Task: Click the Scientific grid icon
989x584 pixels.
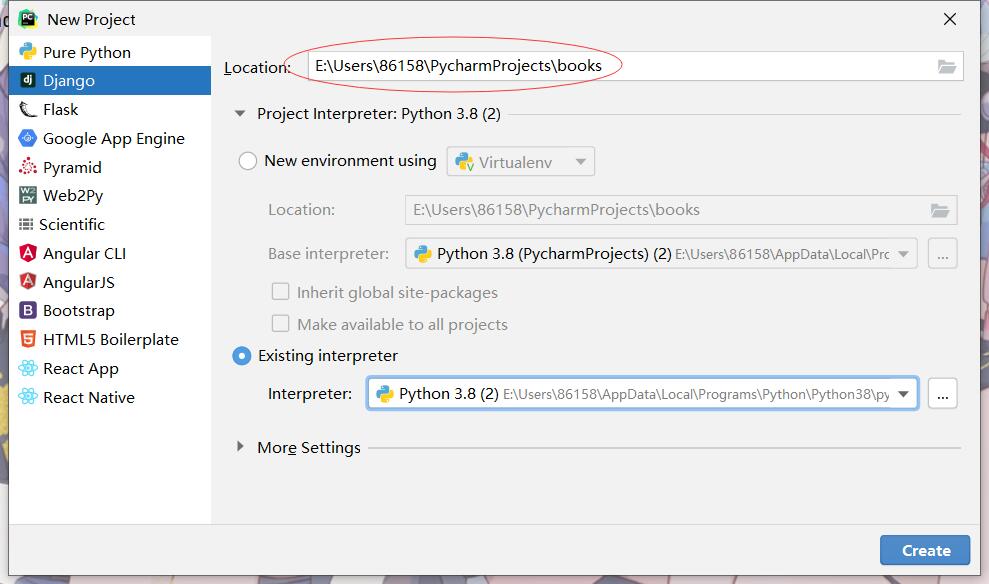Action: 26,224
